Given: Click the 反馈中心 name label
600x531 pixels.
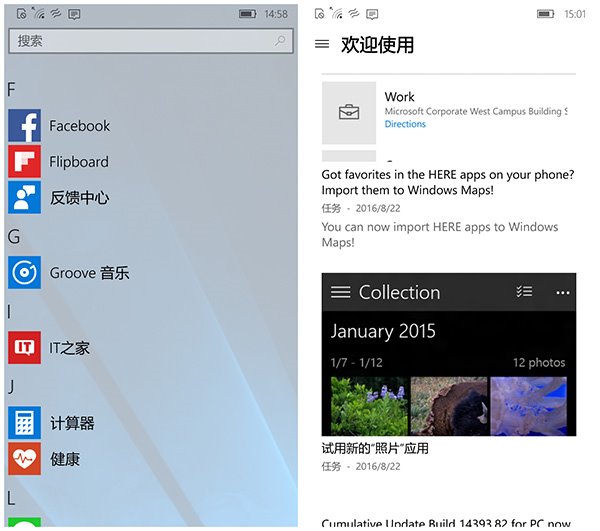Looking at the screenshot, I should click(80, 198).
